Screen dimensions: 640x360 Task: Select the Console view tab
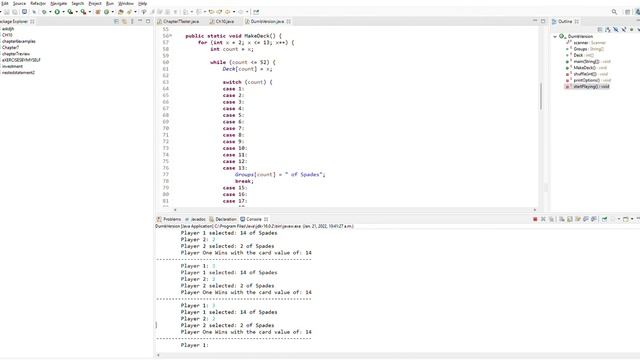[253, 219]
